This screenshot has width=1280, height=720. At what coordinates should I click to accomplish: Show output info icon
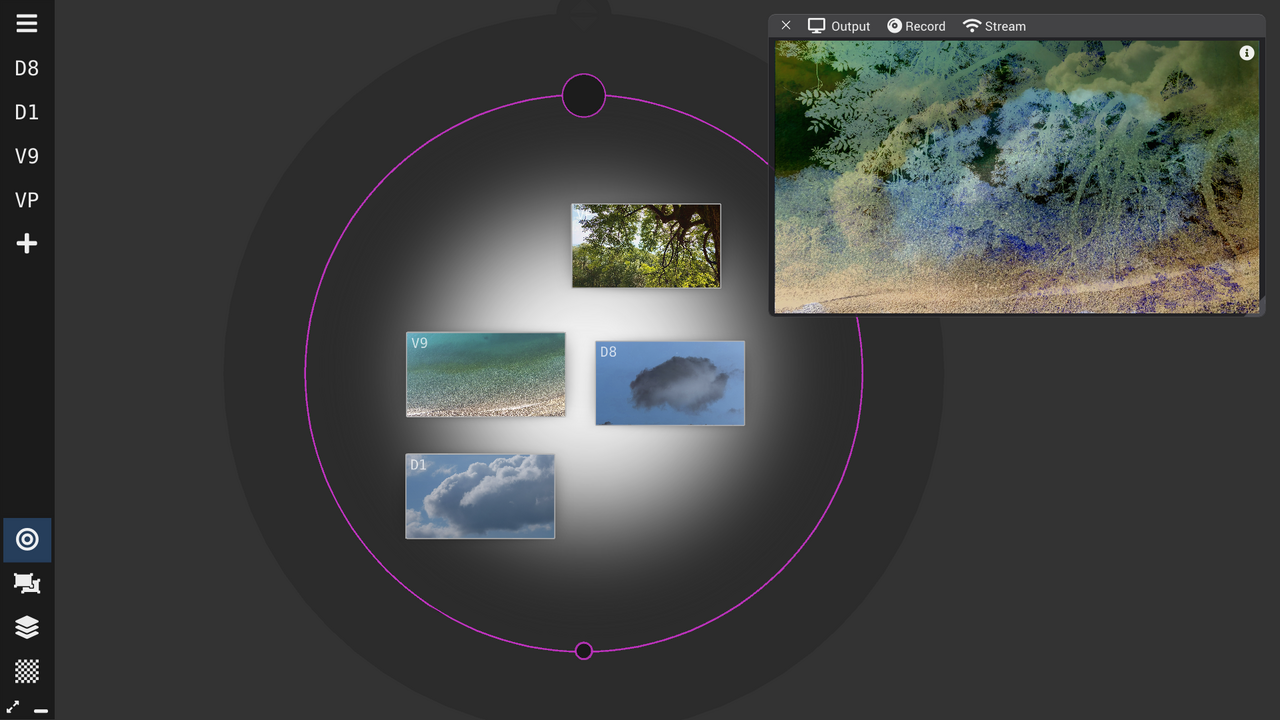1246,53
